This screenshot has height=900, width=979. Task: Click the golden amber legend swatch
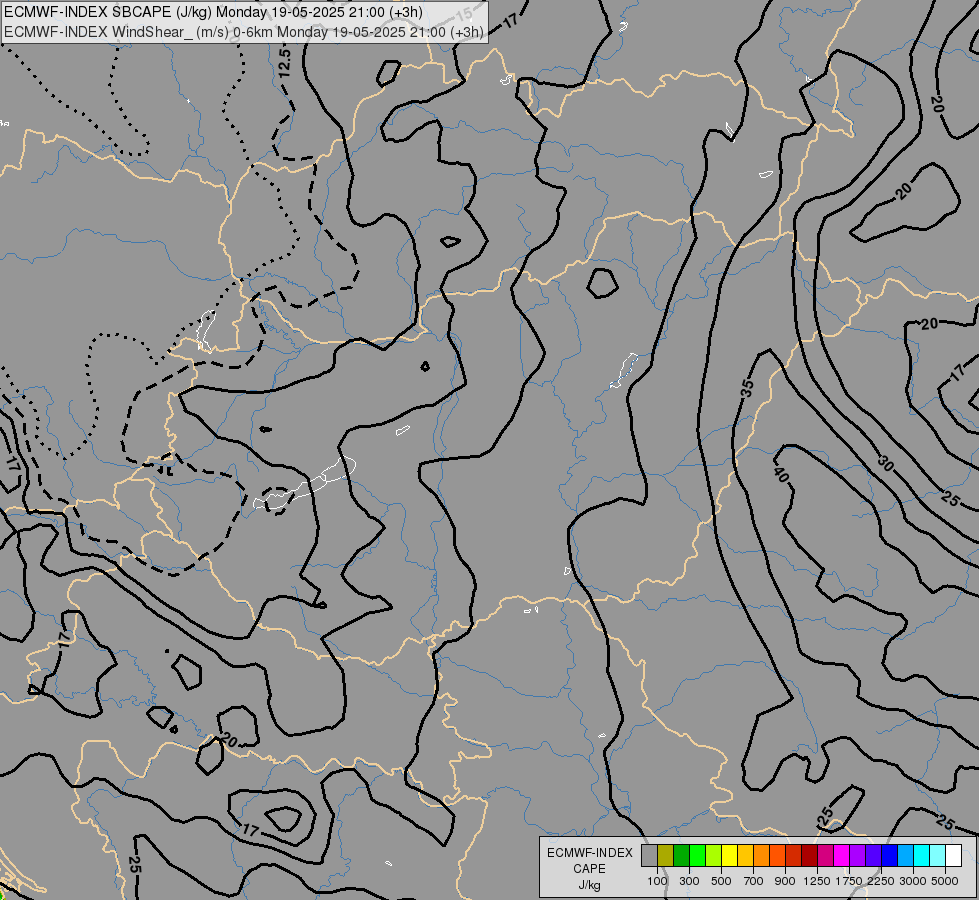tap(745, 856)
